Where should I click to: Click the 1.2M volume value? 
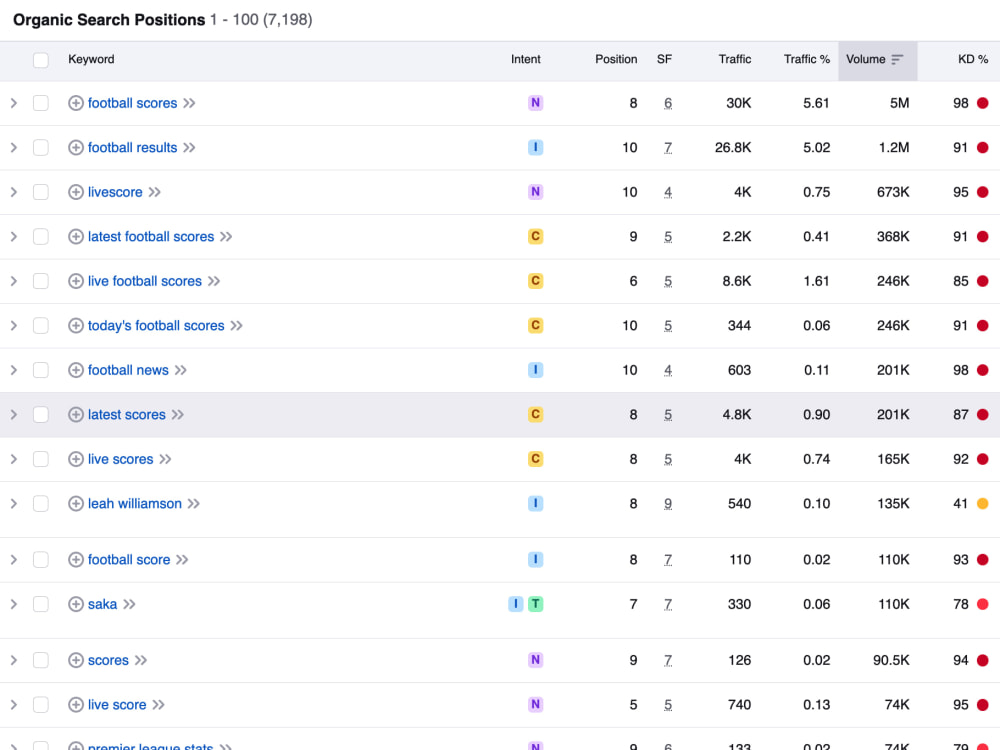pos(894,148)
